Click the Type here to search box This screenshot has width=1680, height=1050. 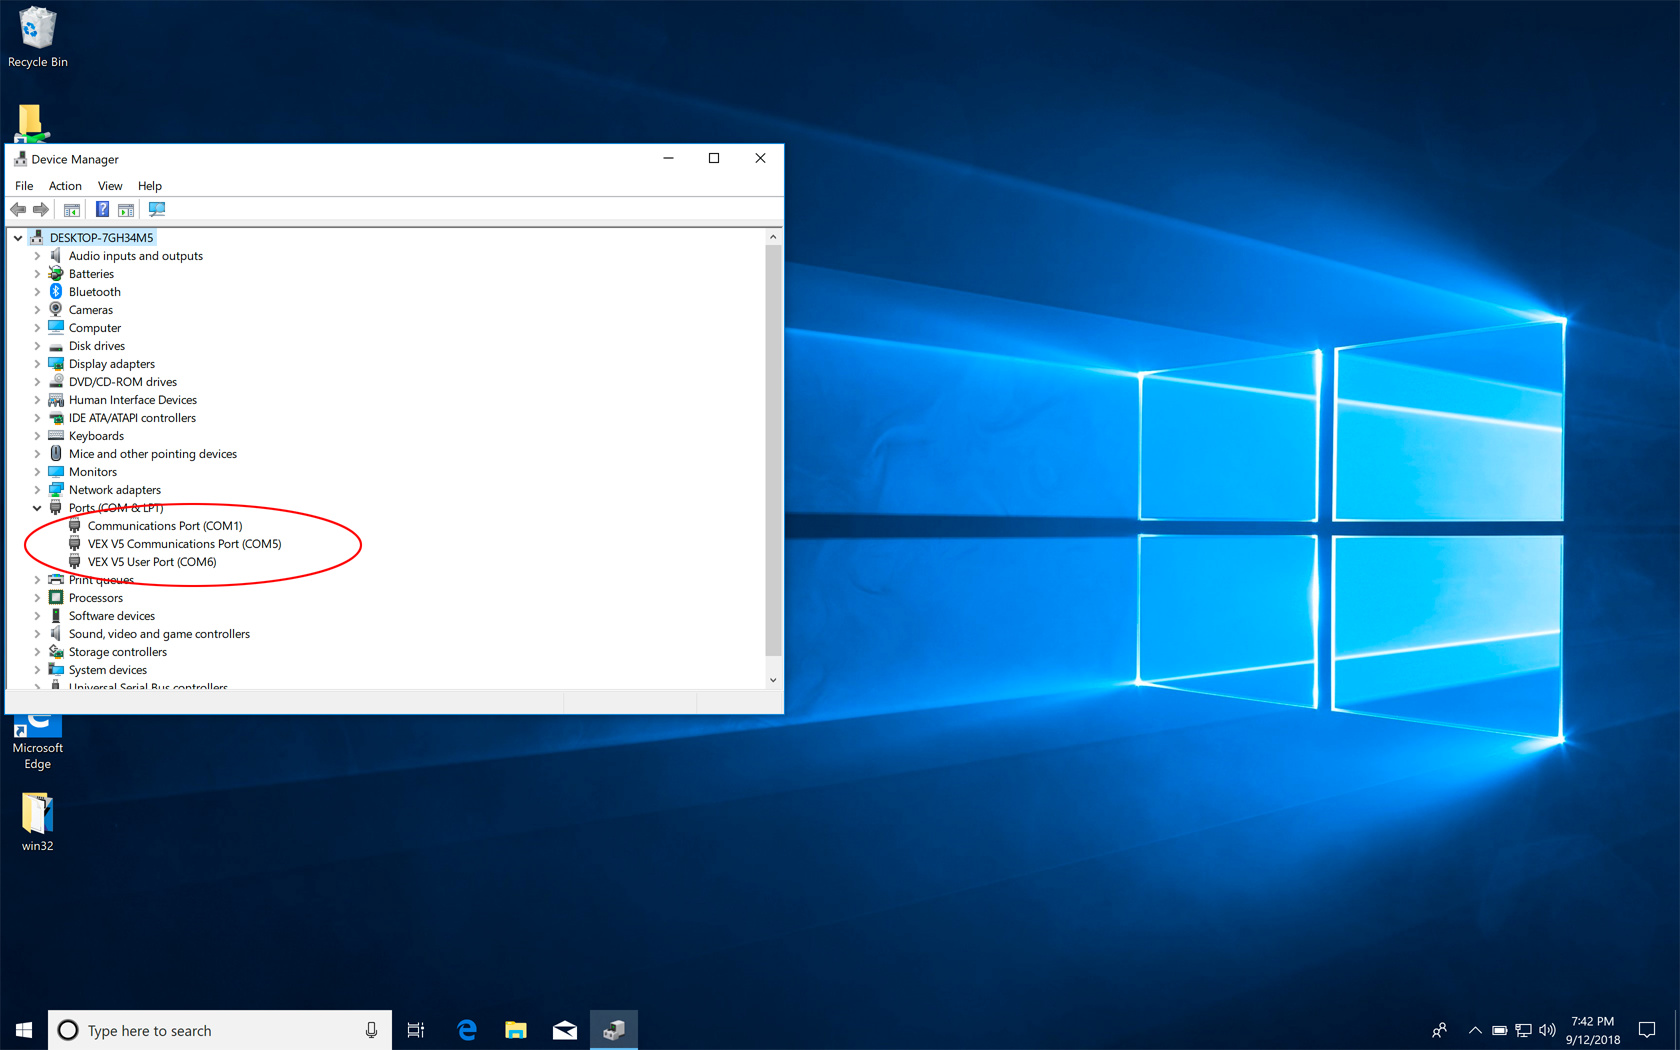click(220, 1030)
